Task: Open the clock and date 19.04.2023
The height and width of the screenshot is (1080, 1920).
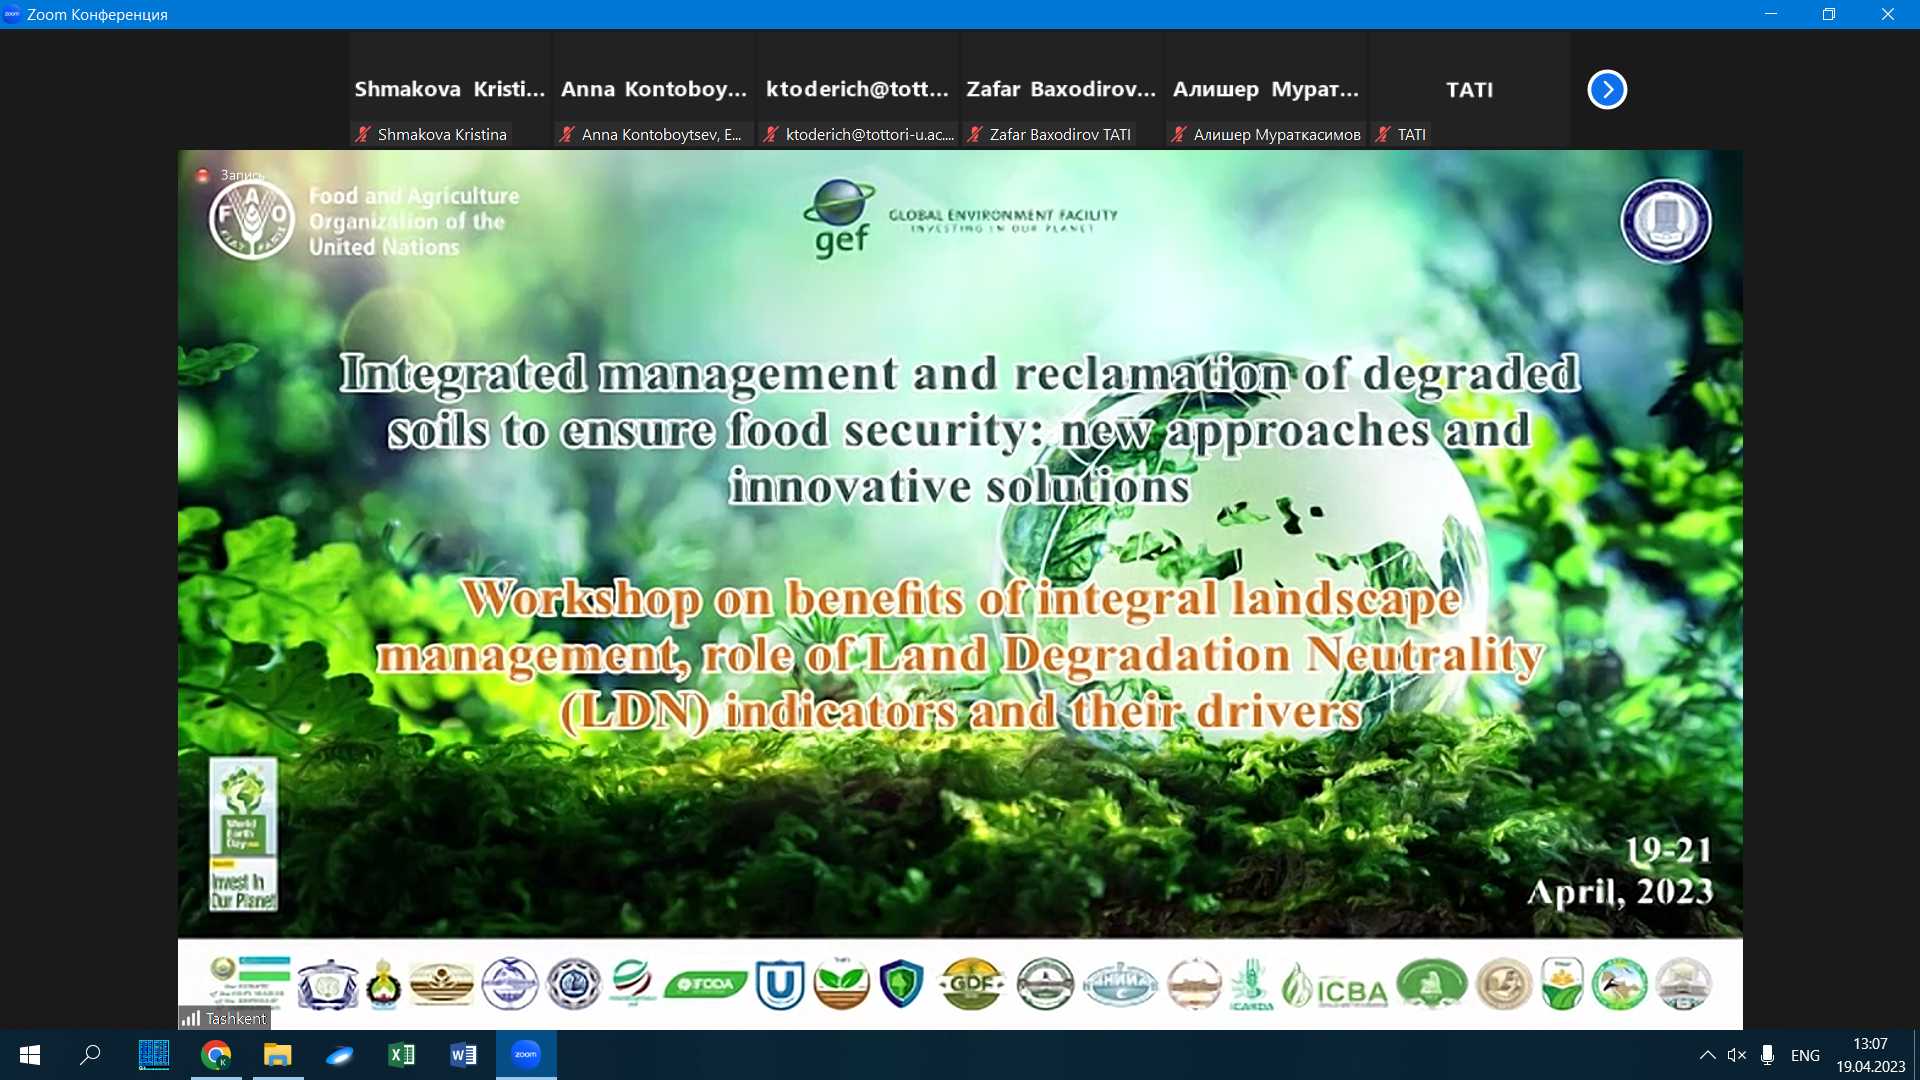Action: tap(1870, 1055)
